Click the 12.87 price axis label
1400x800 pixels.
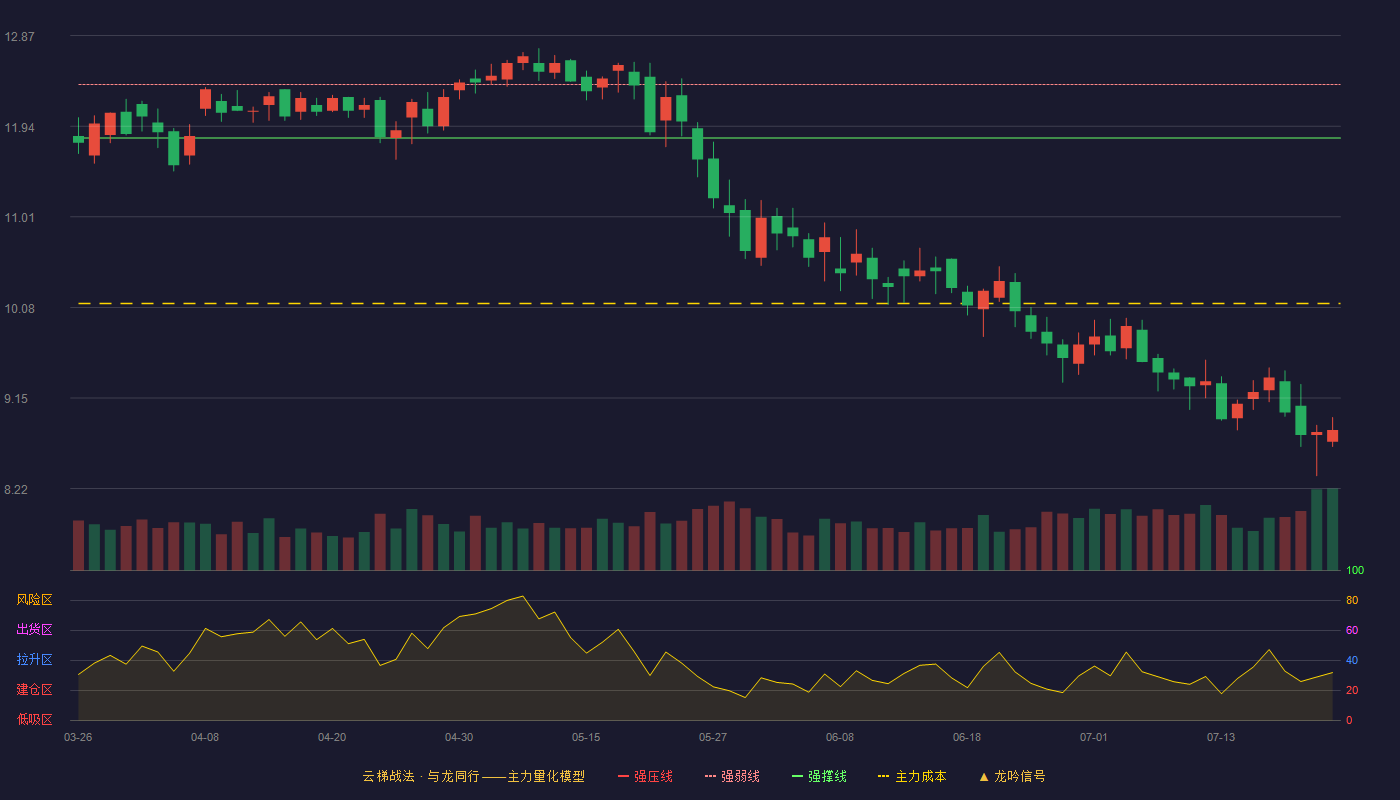click(19, 37)
